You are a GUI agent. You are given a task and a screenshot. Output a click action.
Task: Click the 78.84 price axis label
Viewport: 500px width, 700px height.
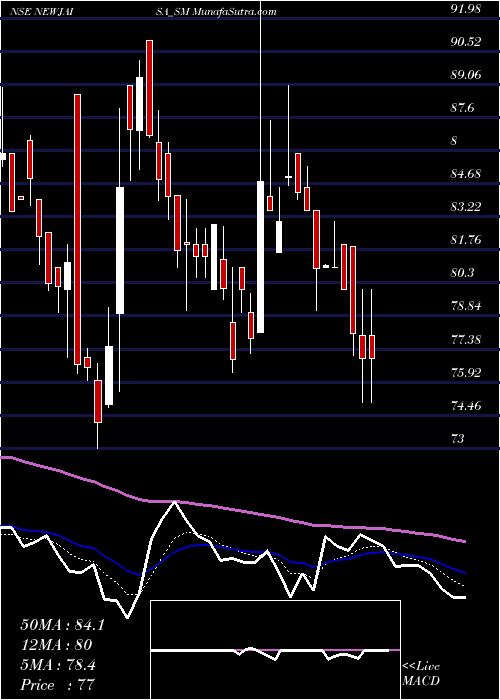[466, 306]
